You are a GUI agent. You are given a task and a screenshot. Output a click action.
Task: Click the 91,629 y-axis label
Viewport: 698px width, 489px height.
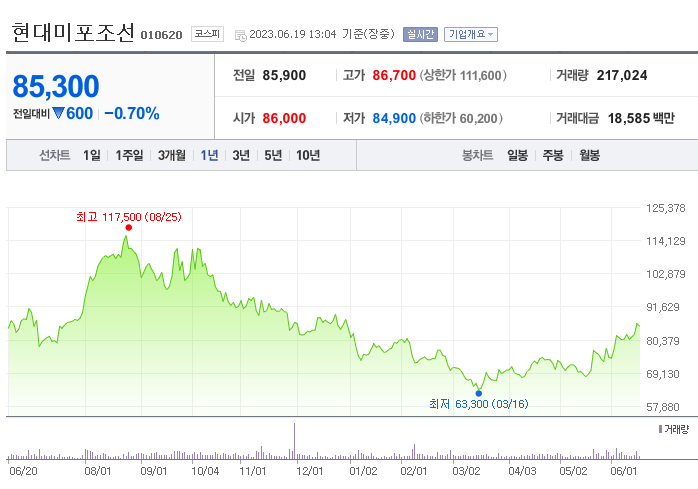pyautogui.click(x=663, y=307)
